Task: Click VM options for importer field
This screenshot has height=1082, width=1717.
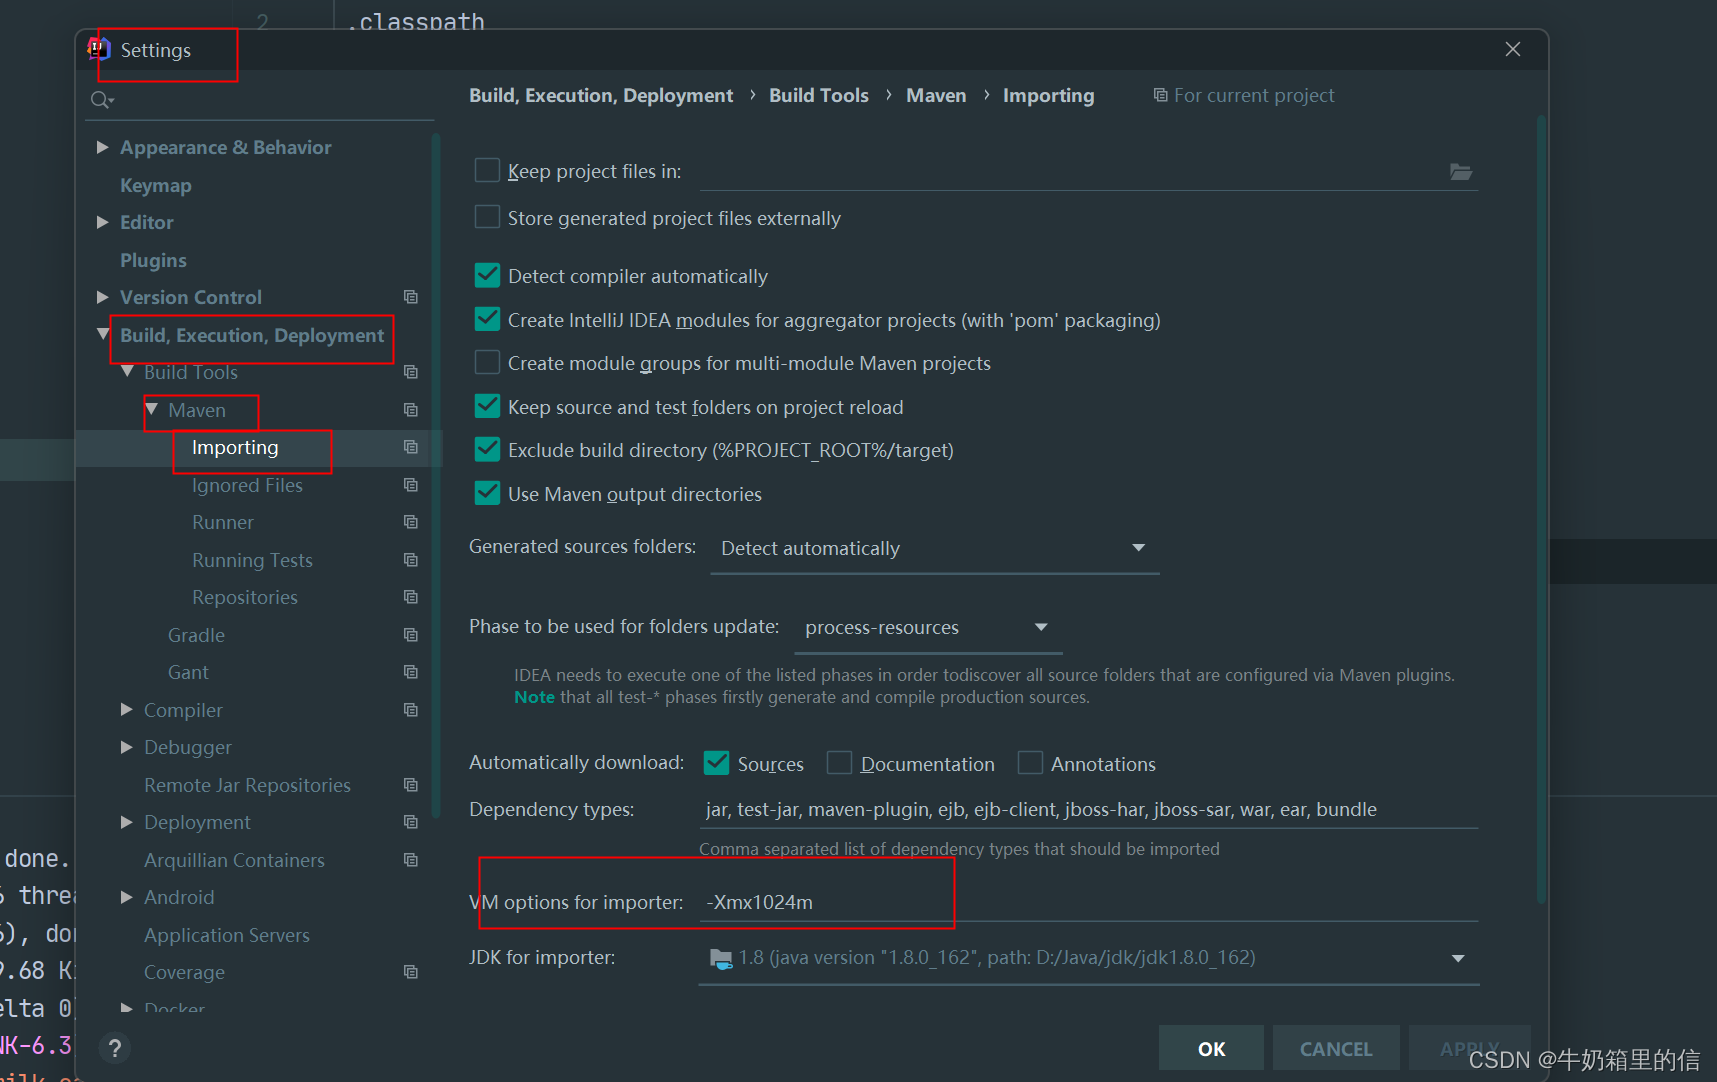Action: tap(1088, 902)
